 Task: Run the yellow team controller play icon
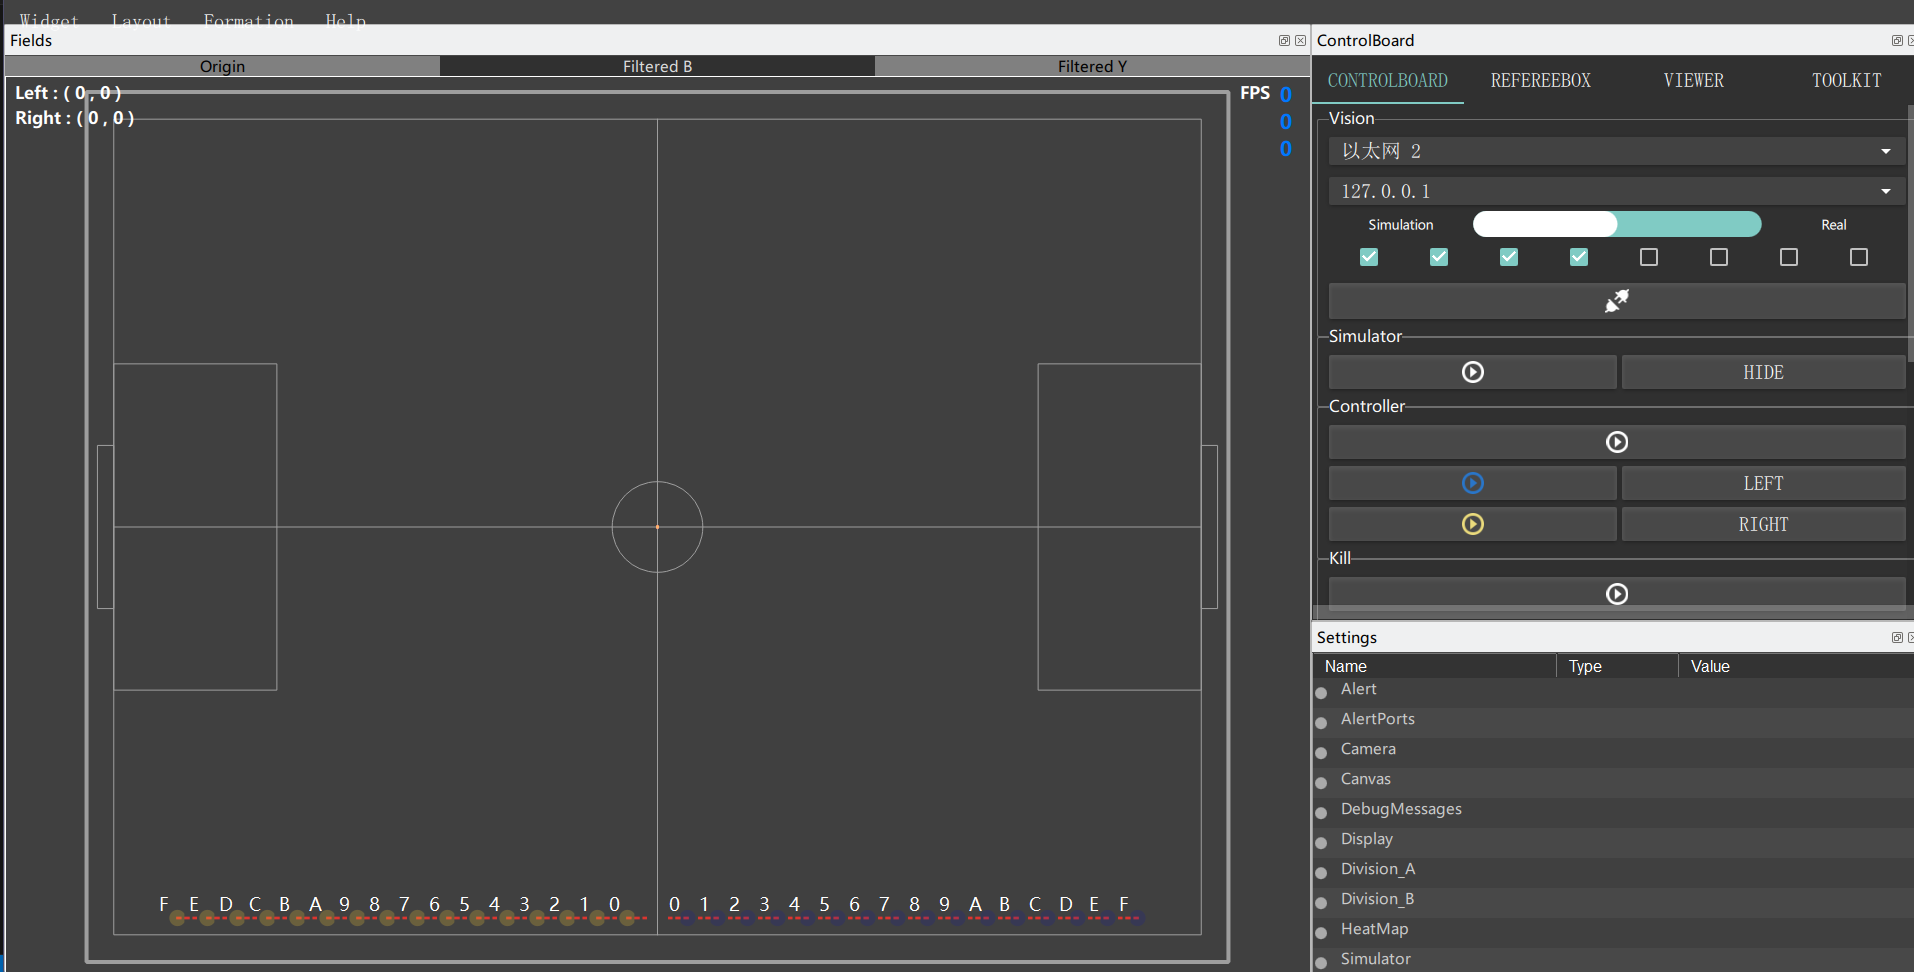(x=1472, y=524)
